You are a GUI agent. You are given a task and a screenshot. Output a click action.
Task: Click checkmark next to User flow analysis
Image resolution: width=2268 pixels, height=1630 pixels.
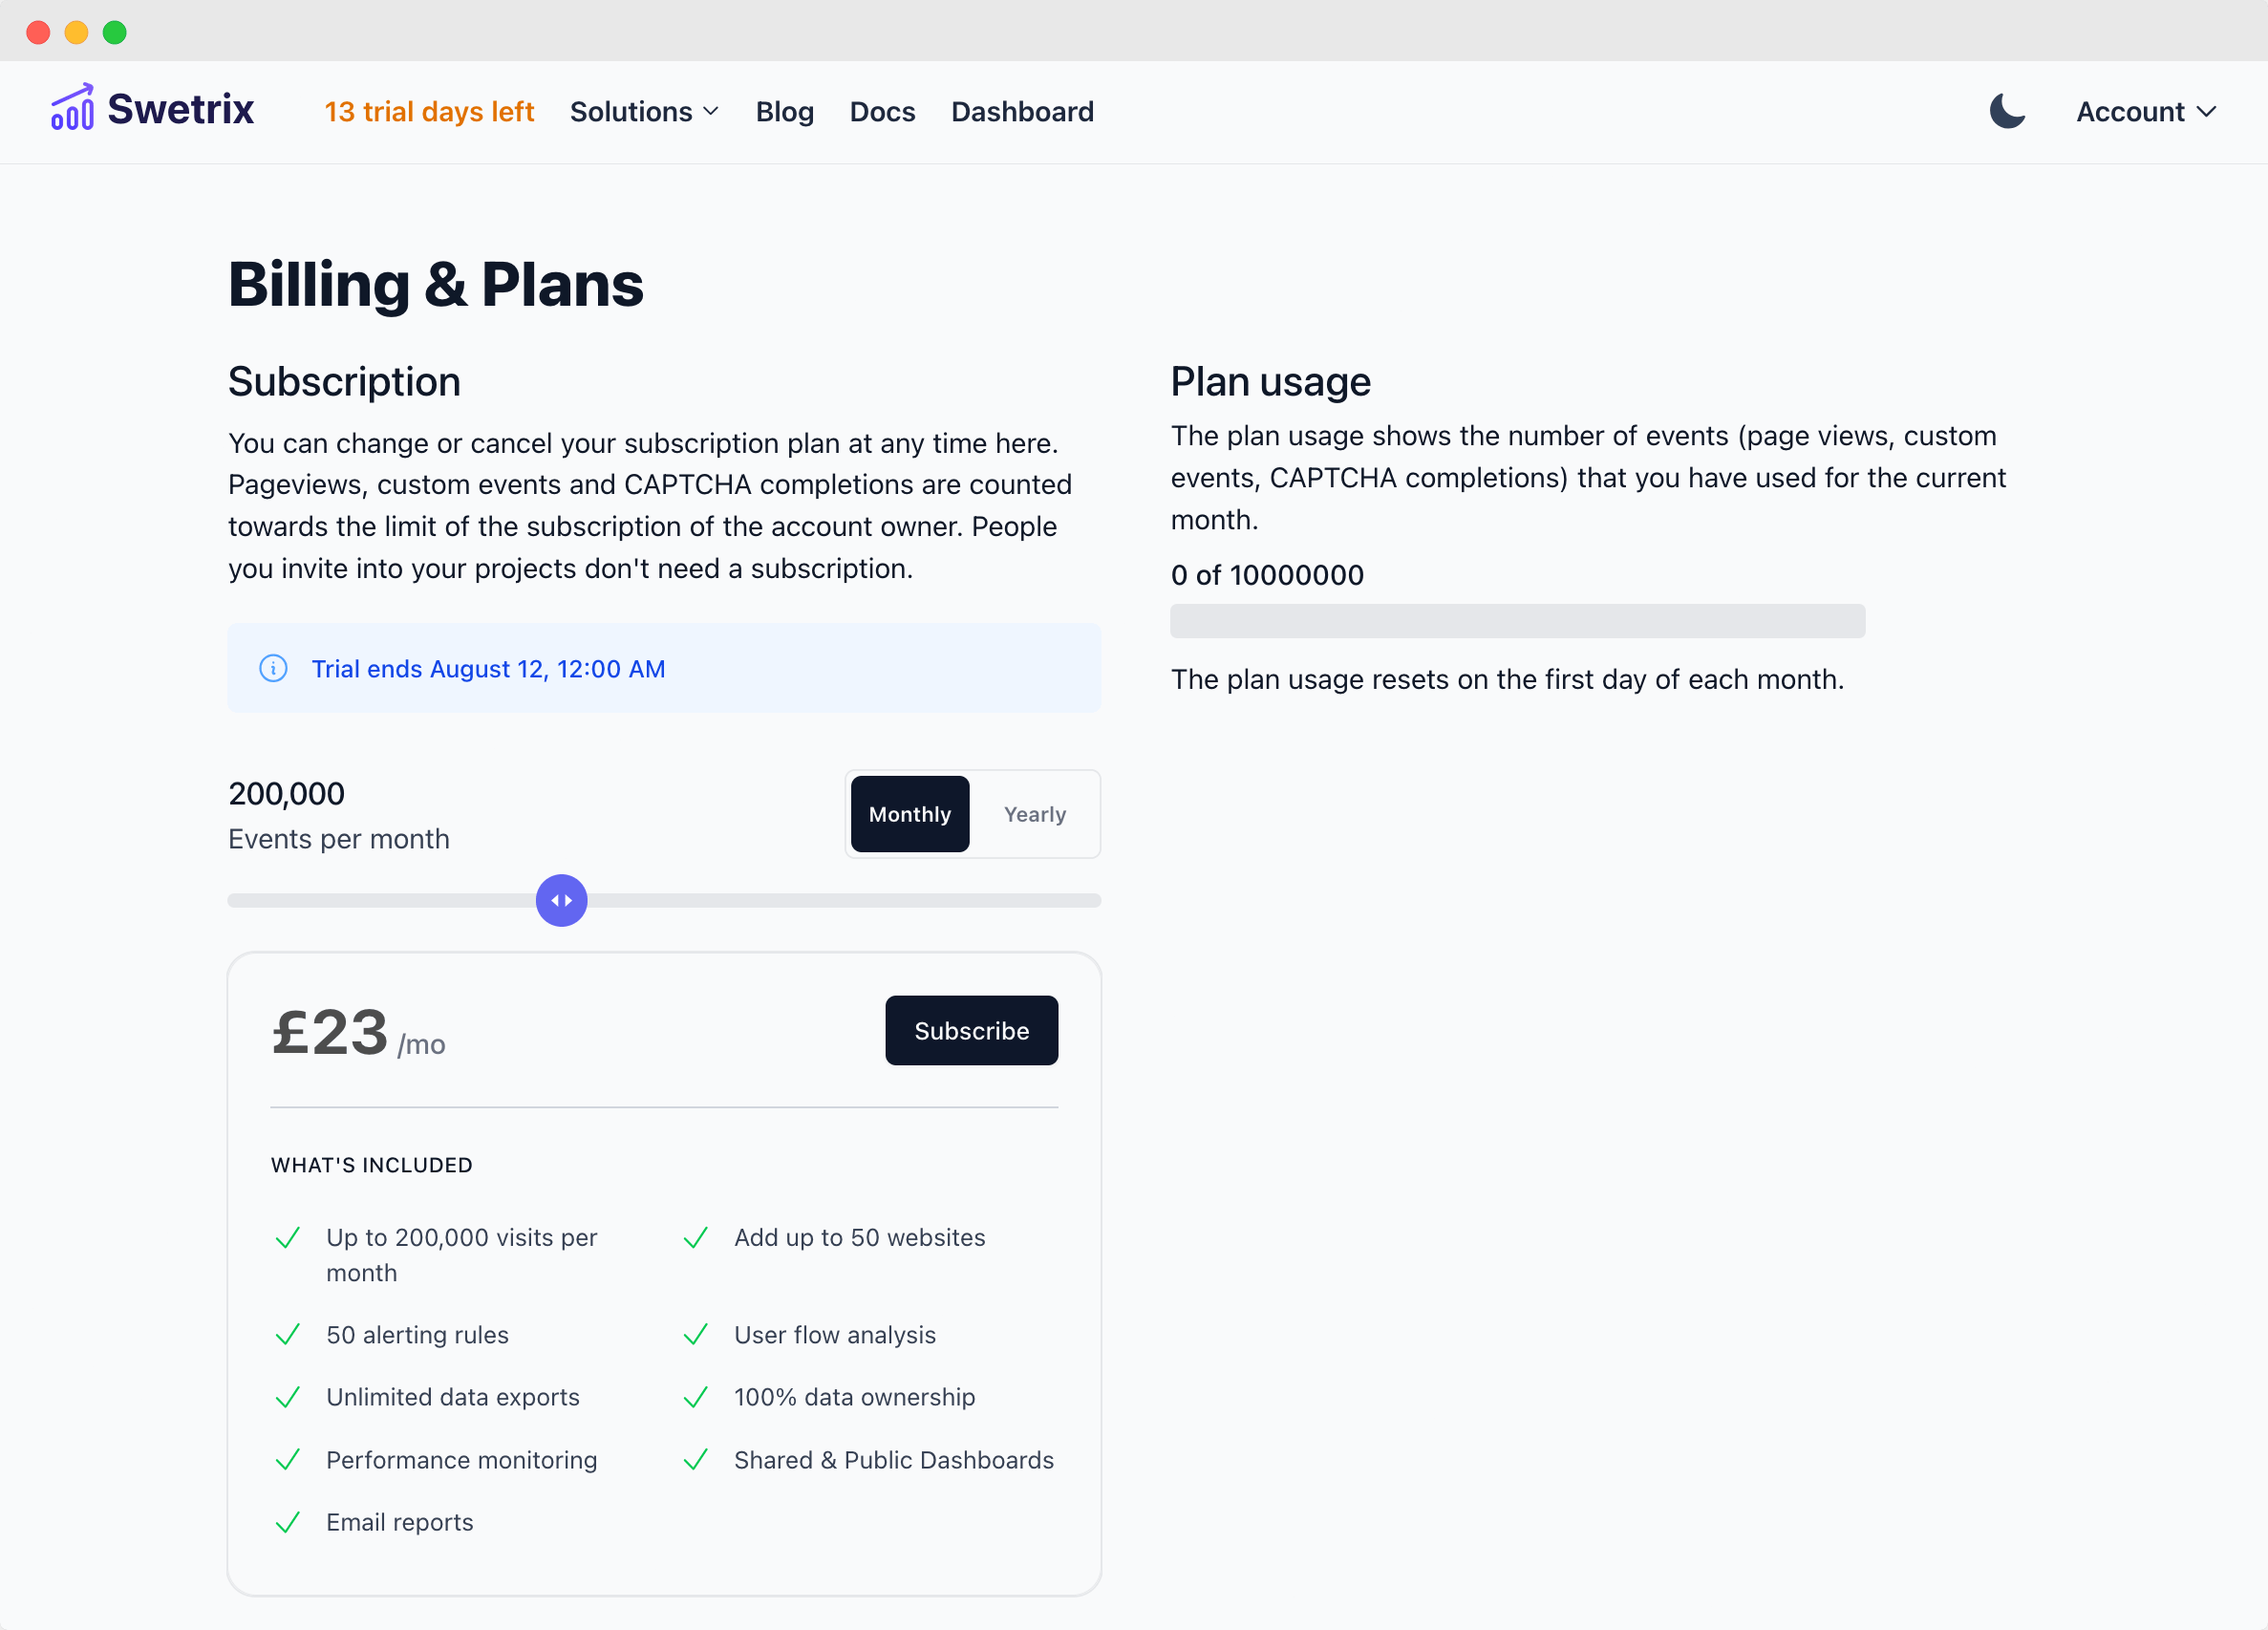[x=696, y=1335]
